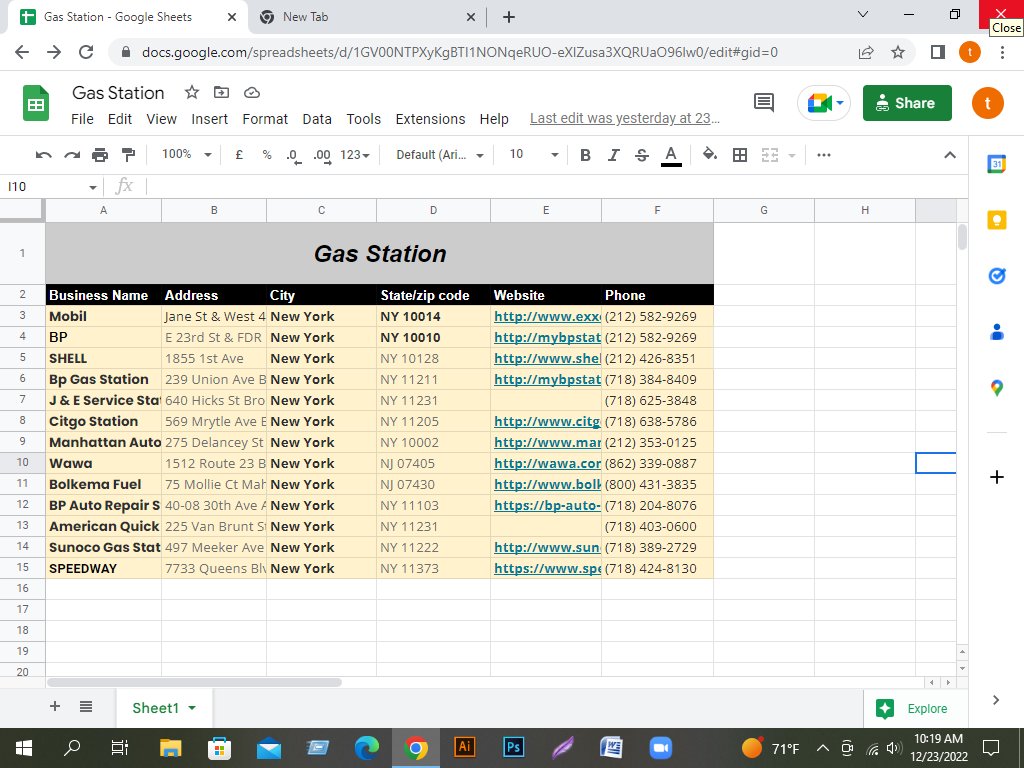
Task: Open the Default (Ari...) font dropdown
Action: coord(440,155)
